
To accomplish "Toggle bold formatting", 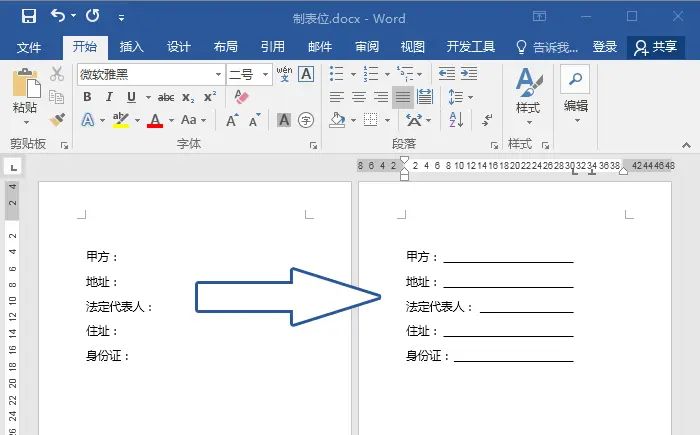I will coord(88,97).
